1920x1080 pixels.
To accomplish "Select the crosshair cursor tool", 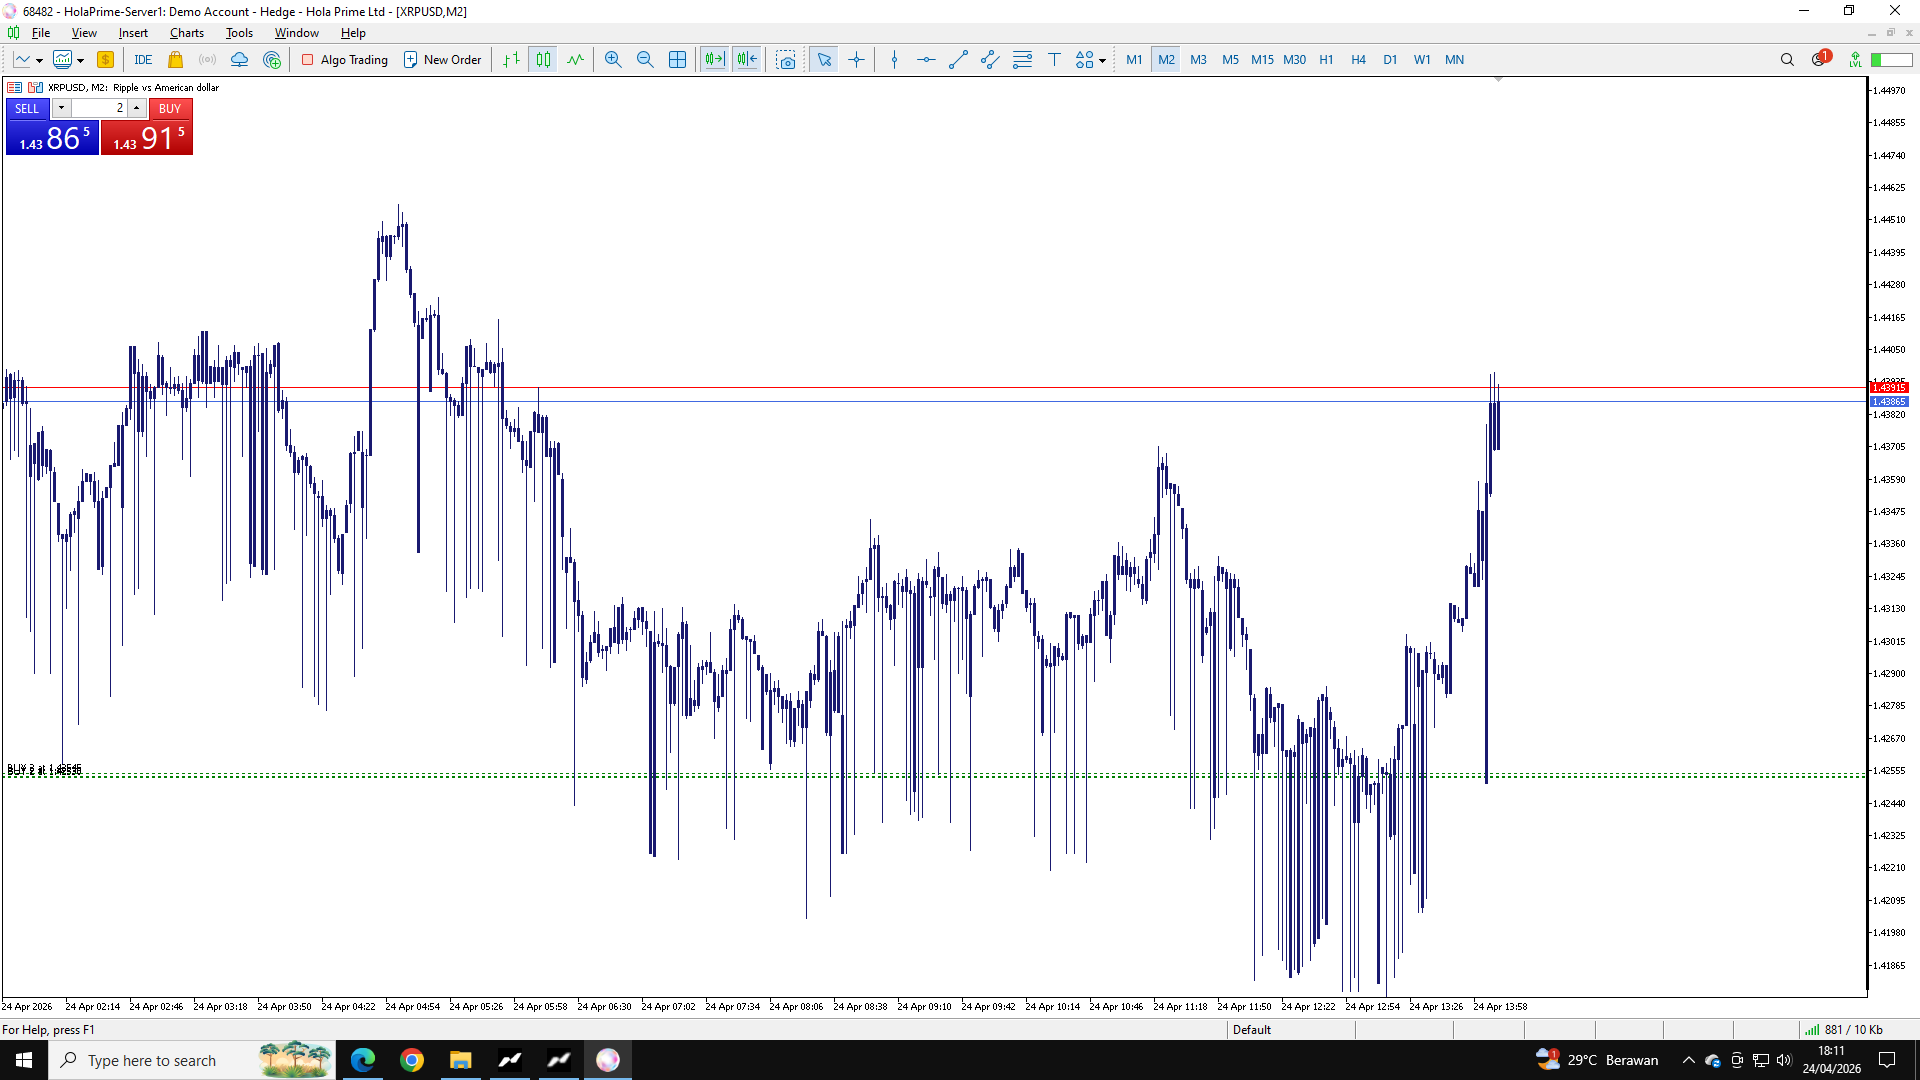I will (x=857, y=60).
